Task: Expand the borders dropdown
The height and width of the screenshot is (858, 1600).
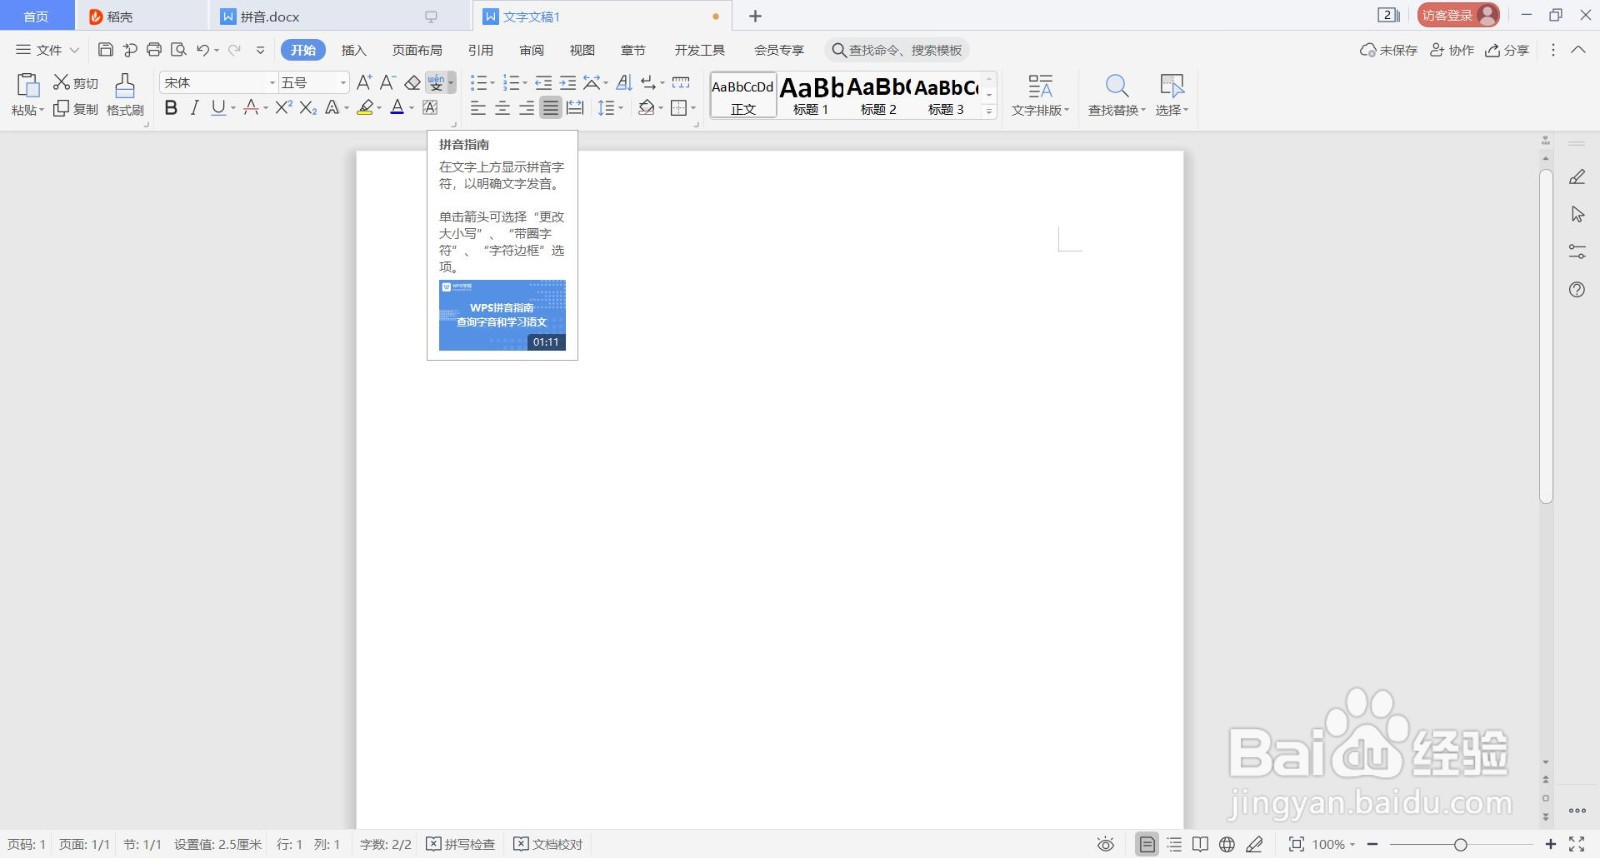Action: coord(693,107)
